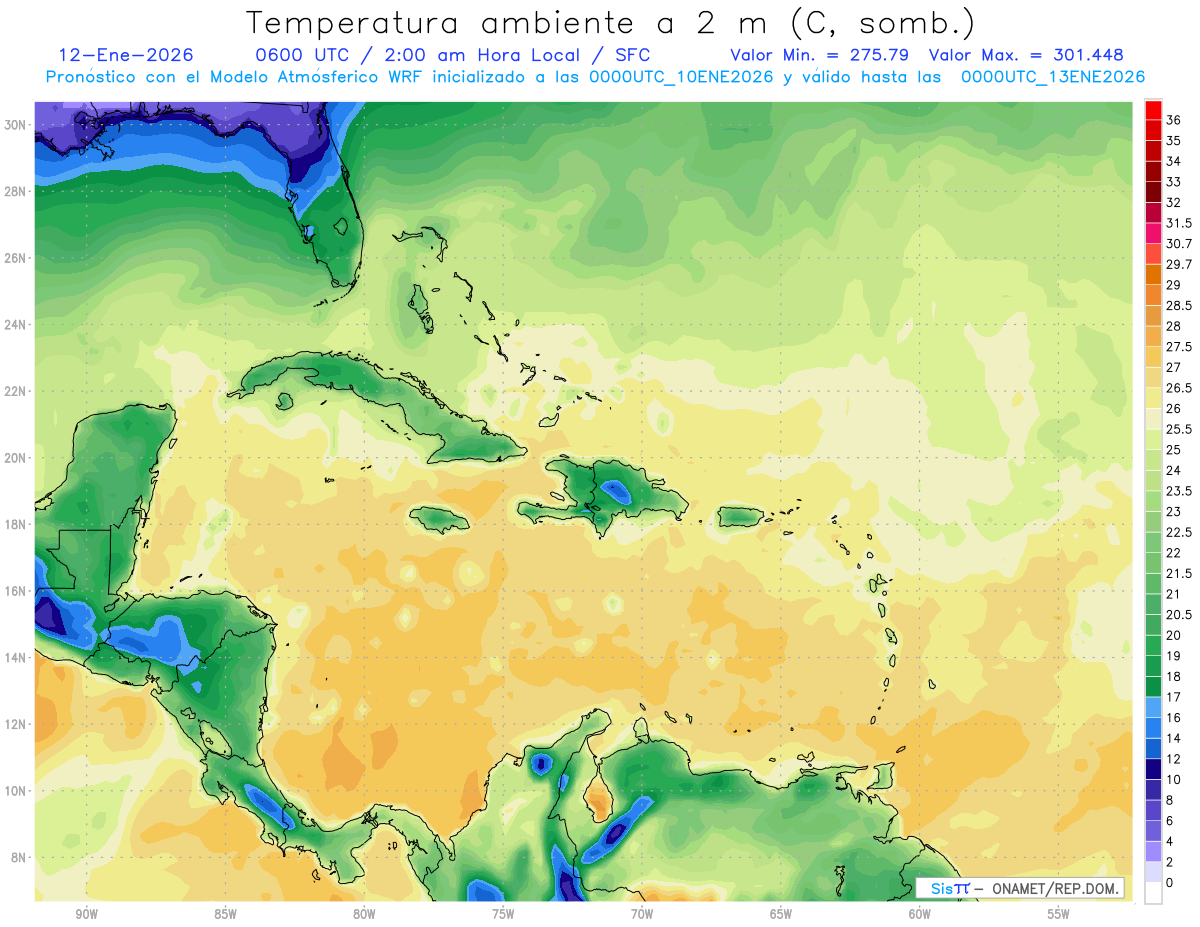Select the date '12-Ene-2026'
Screen dimensions: 1200x927
click(126, 55)
